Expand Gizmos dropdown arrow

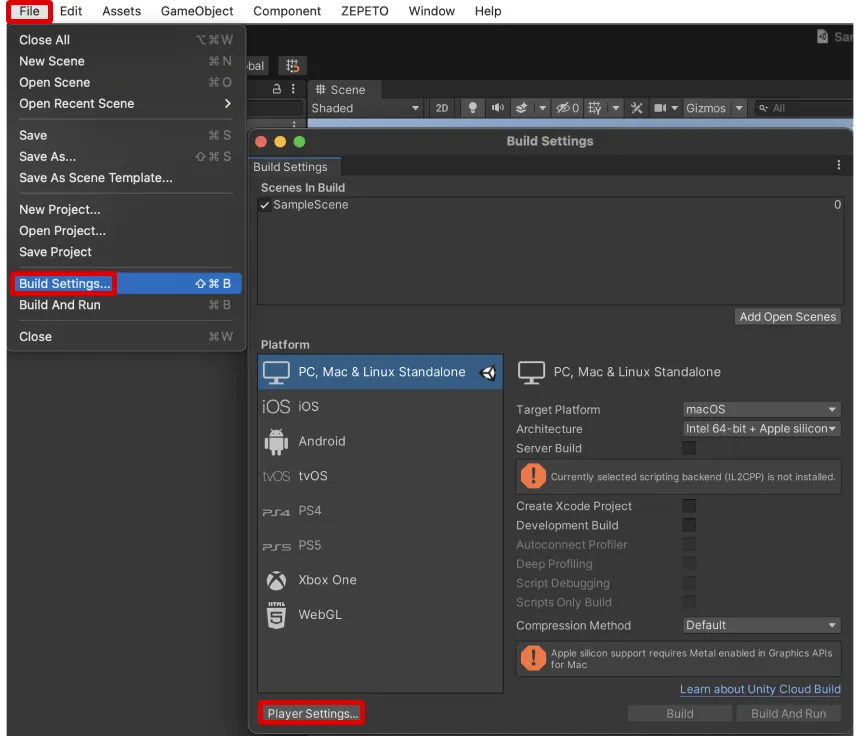click(739, 108)
